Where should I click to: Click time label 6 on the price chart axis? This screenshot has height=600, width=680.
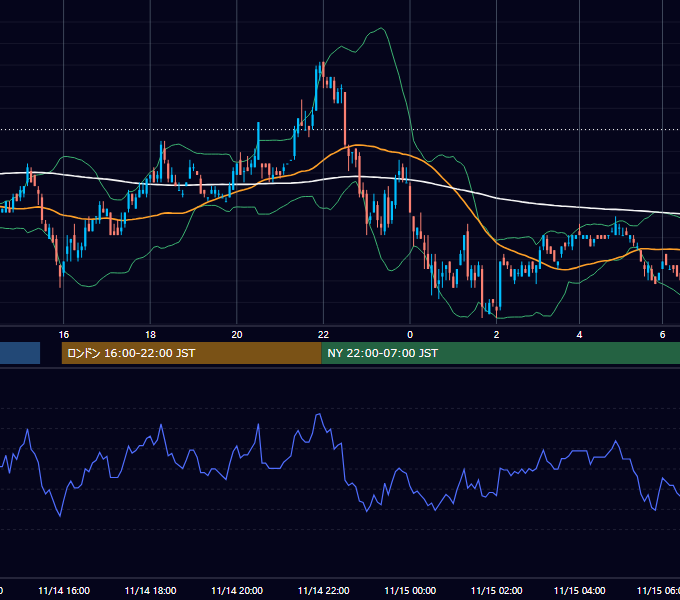pyautogui.click(x=662, y=335)
